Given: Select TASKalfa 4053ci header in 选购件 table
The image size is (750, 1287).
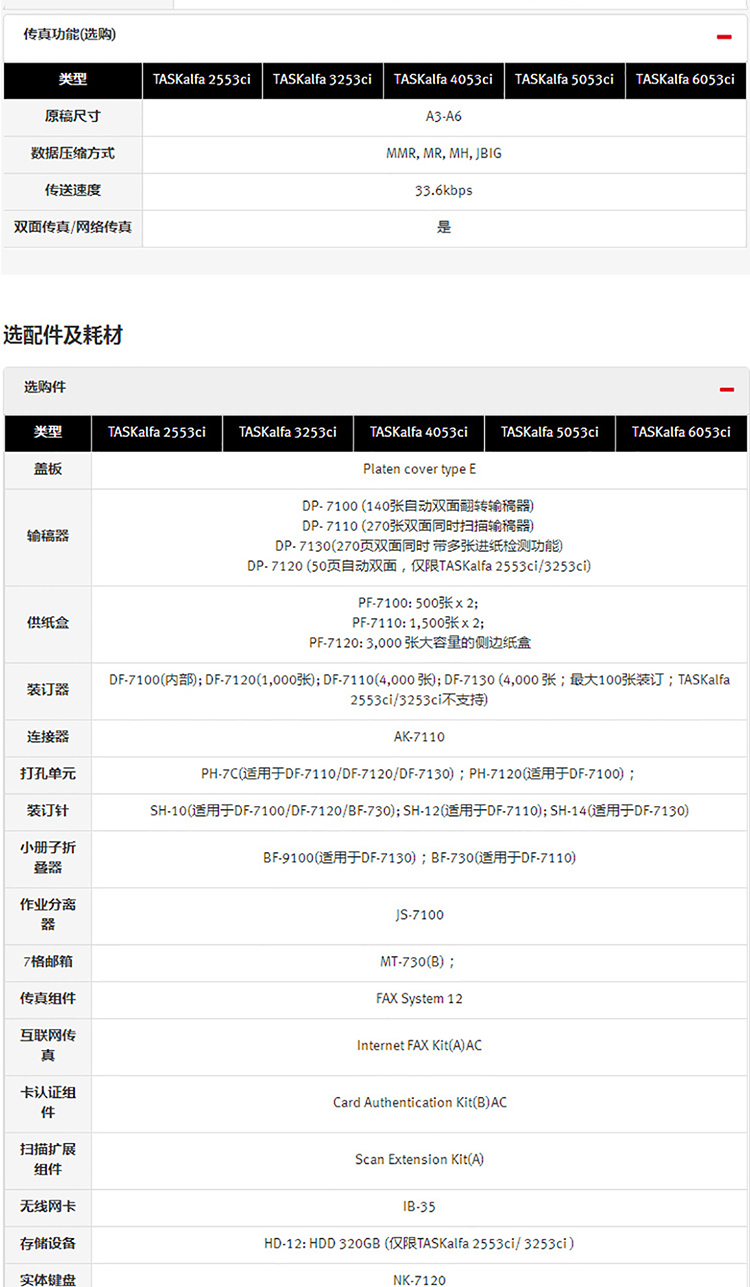Looking at the screenshot, I should [x=419, y=432].
